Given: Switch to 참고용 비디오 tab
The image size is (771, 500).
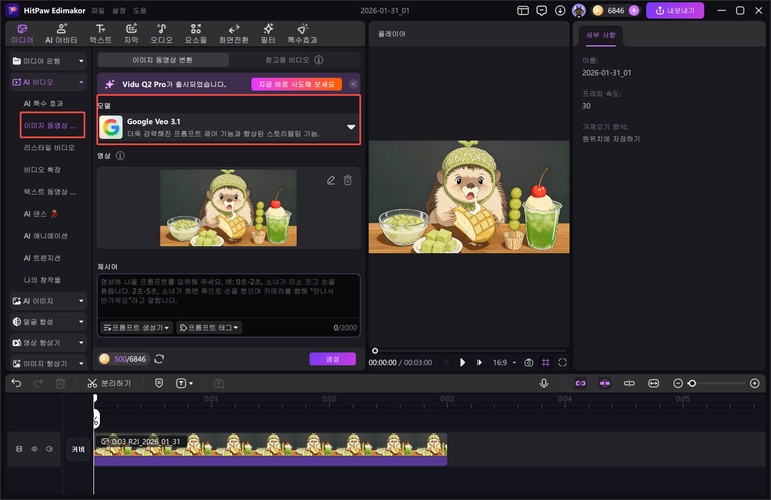Looking at the screenshot, I should [294, 60].
